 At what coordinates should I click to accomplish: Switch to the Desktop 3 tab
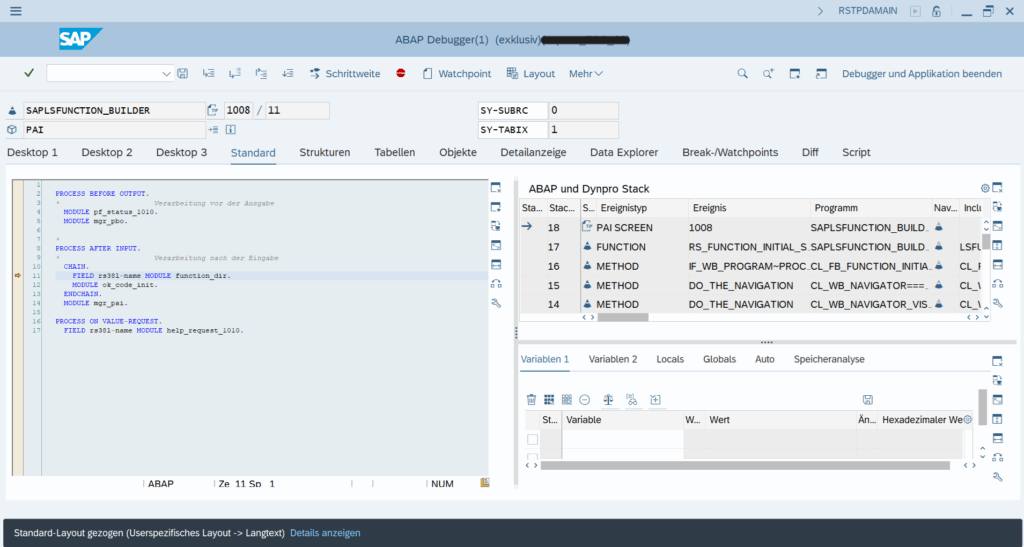pyautogui.click(x=182, y=152)
